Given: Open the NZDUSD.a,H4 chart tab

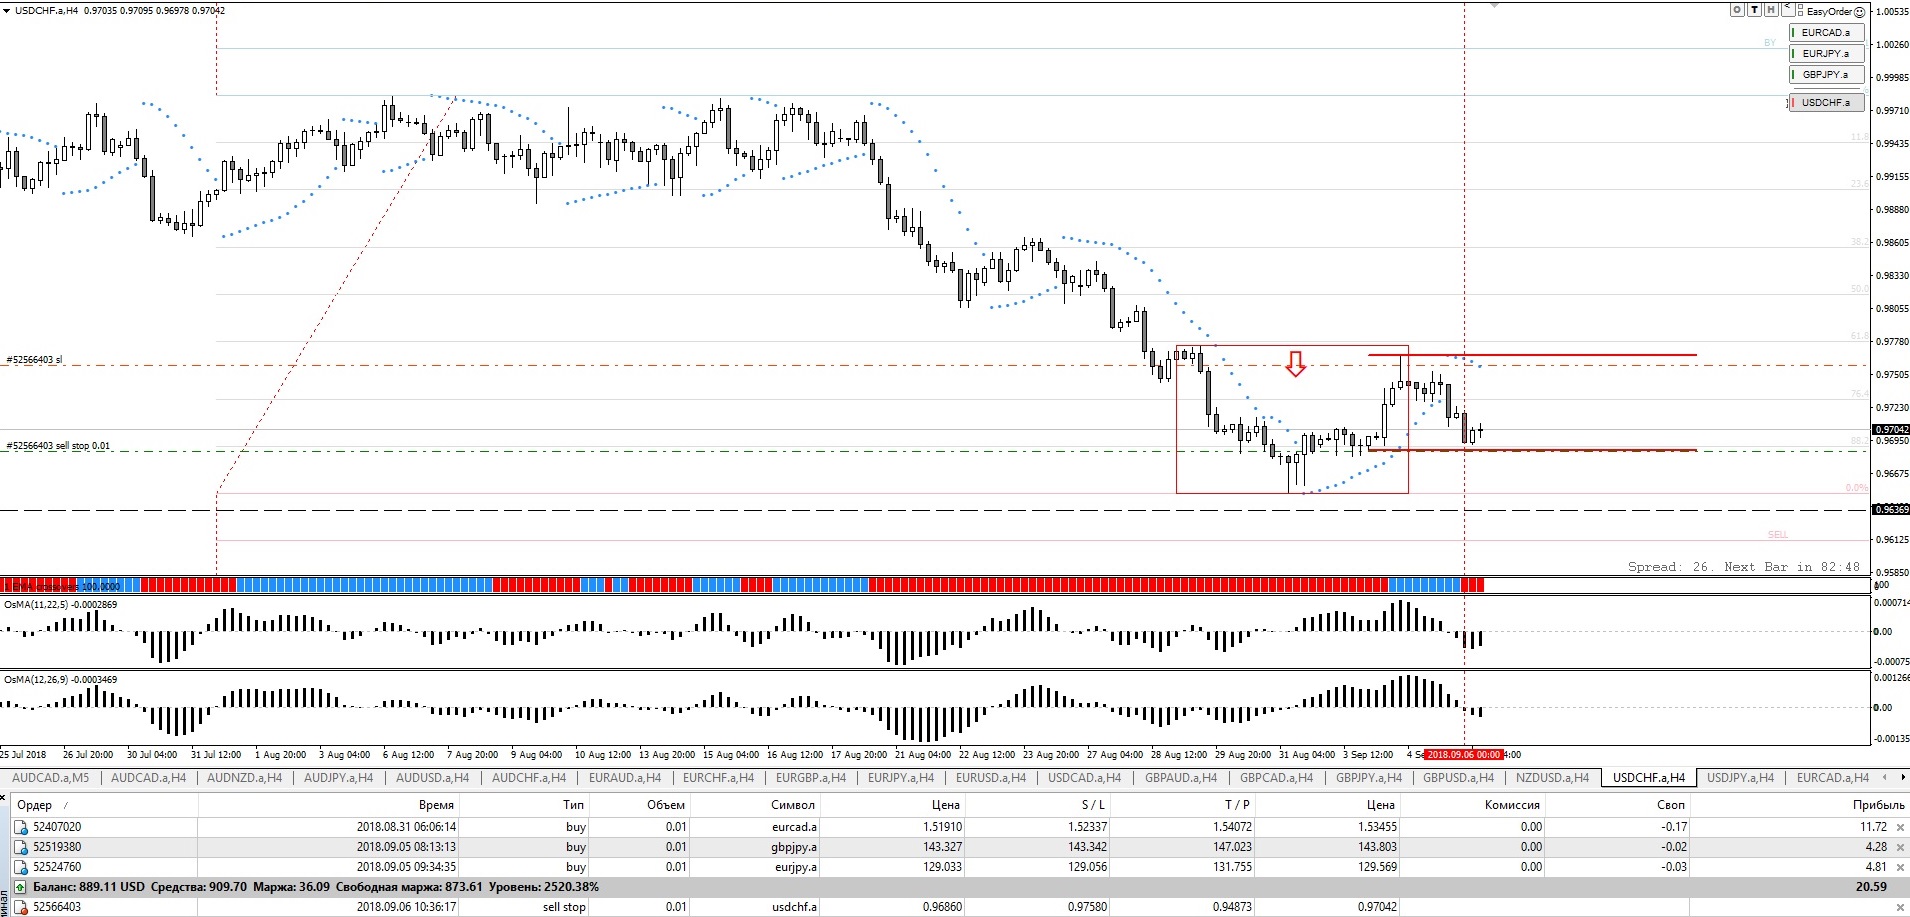Looking at the screenshot, I should (1552, 777).
